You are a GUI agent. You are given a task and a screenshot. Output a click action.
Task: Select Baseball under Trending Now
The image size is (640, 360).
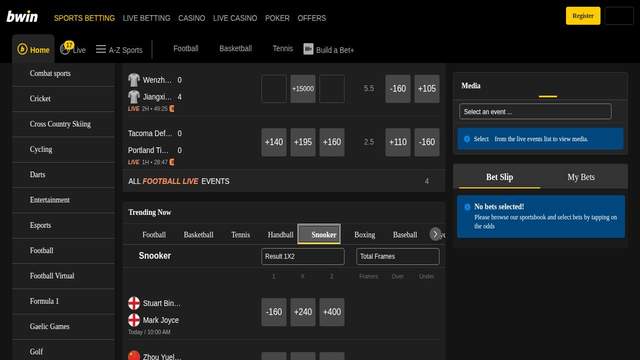pos(405,235)
